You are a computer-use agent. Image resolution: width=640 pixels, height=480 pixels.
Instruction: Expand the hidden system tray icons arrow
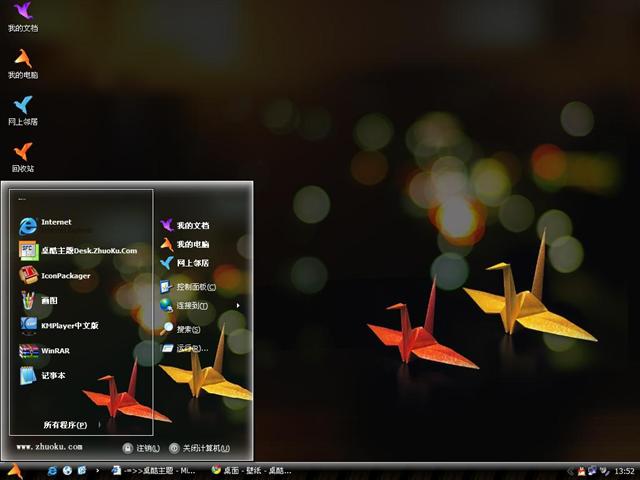tap(571, 471)
